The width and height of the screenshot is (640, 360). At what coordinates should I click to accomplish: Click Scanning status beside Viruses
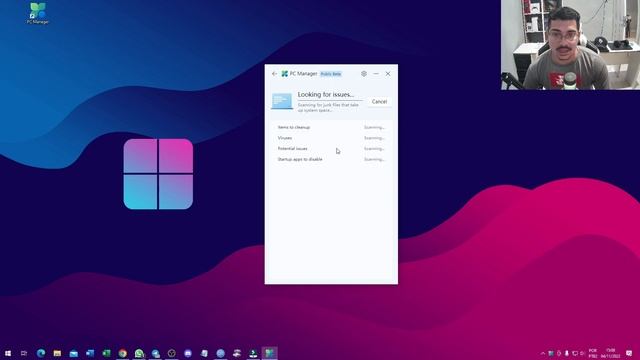click(374, 138)
